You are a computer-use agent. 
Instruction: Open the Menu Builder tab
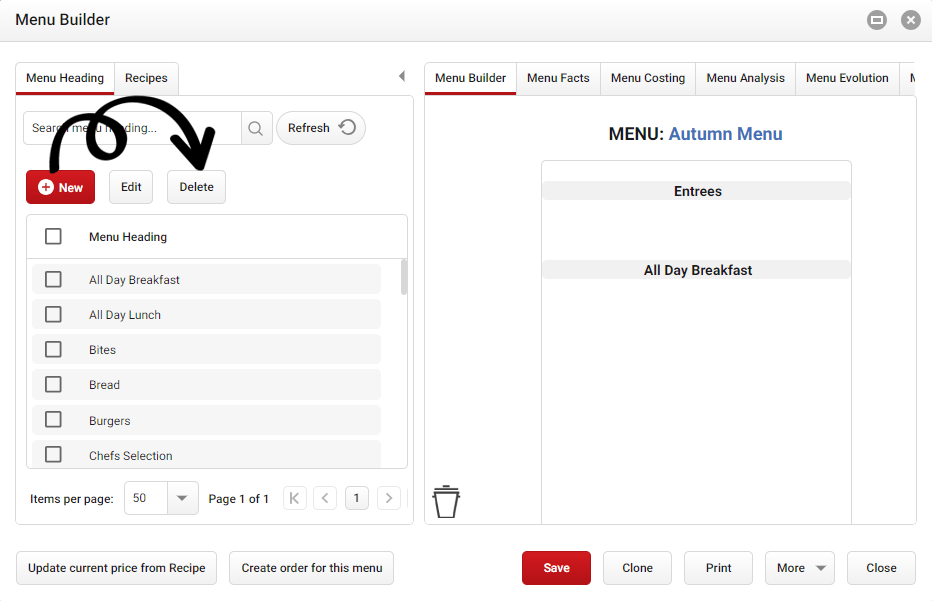[x=470, y=78]
